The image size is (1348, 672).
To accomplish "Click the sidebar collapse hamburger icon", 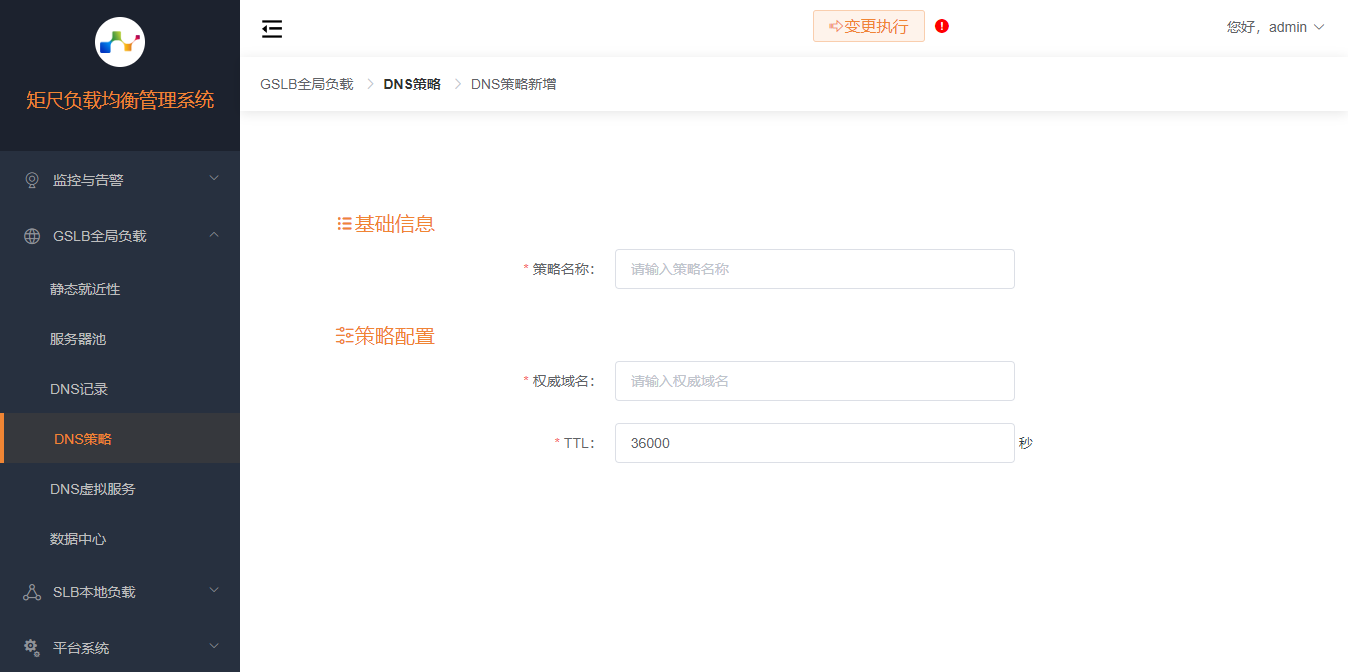I will pyautogui.click(x=271, y=28).
